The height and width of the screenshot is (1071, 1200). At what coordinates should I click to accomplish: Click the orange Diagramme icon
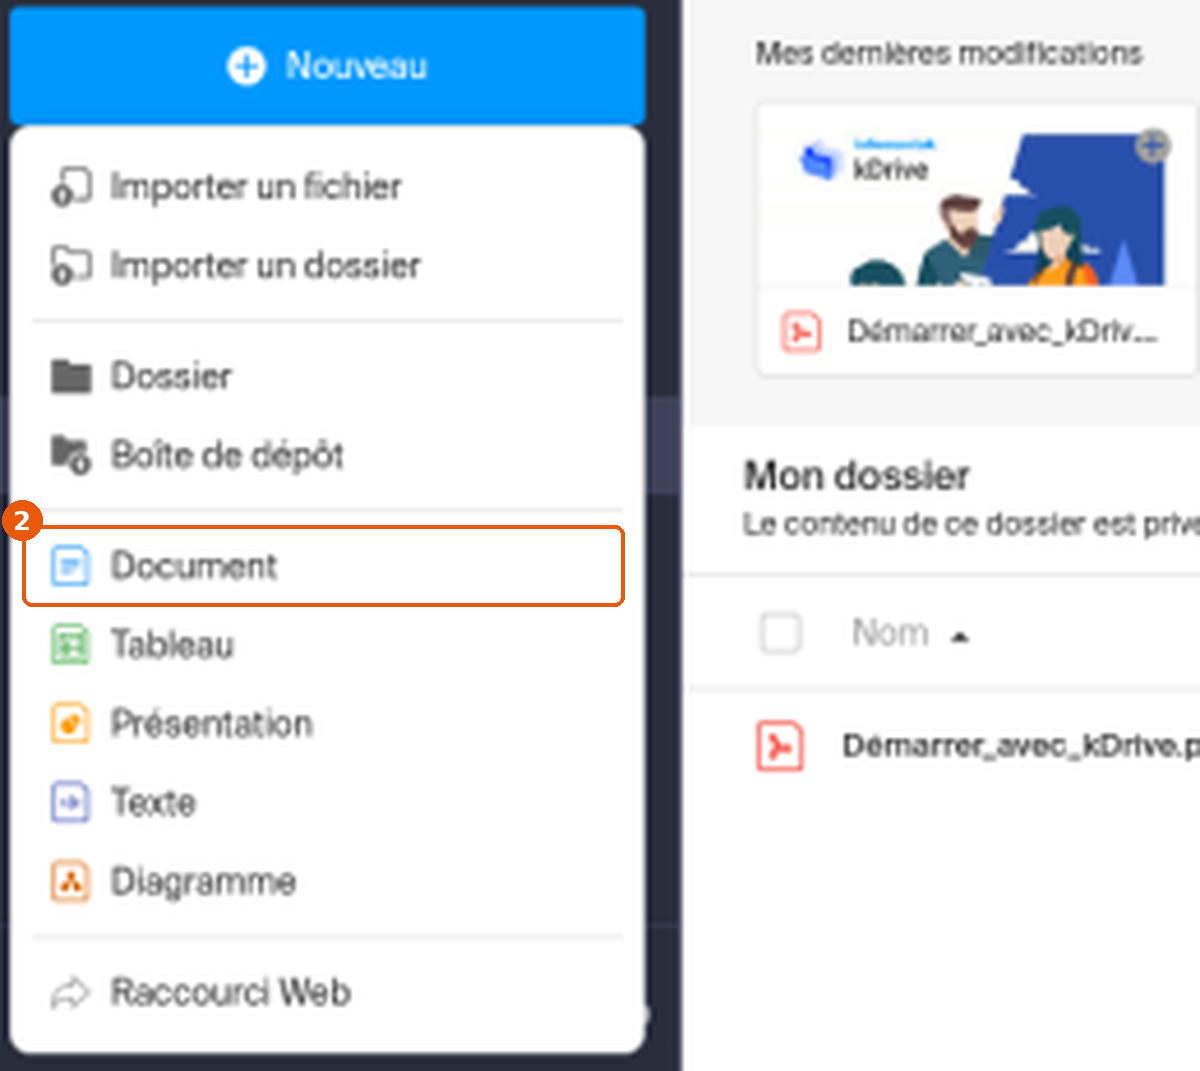(70, 881)
